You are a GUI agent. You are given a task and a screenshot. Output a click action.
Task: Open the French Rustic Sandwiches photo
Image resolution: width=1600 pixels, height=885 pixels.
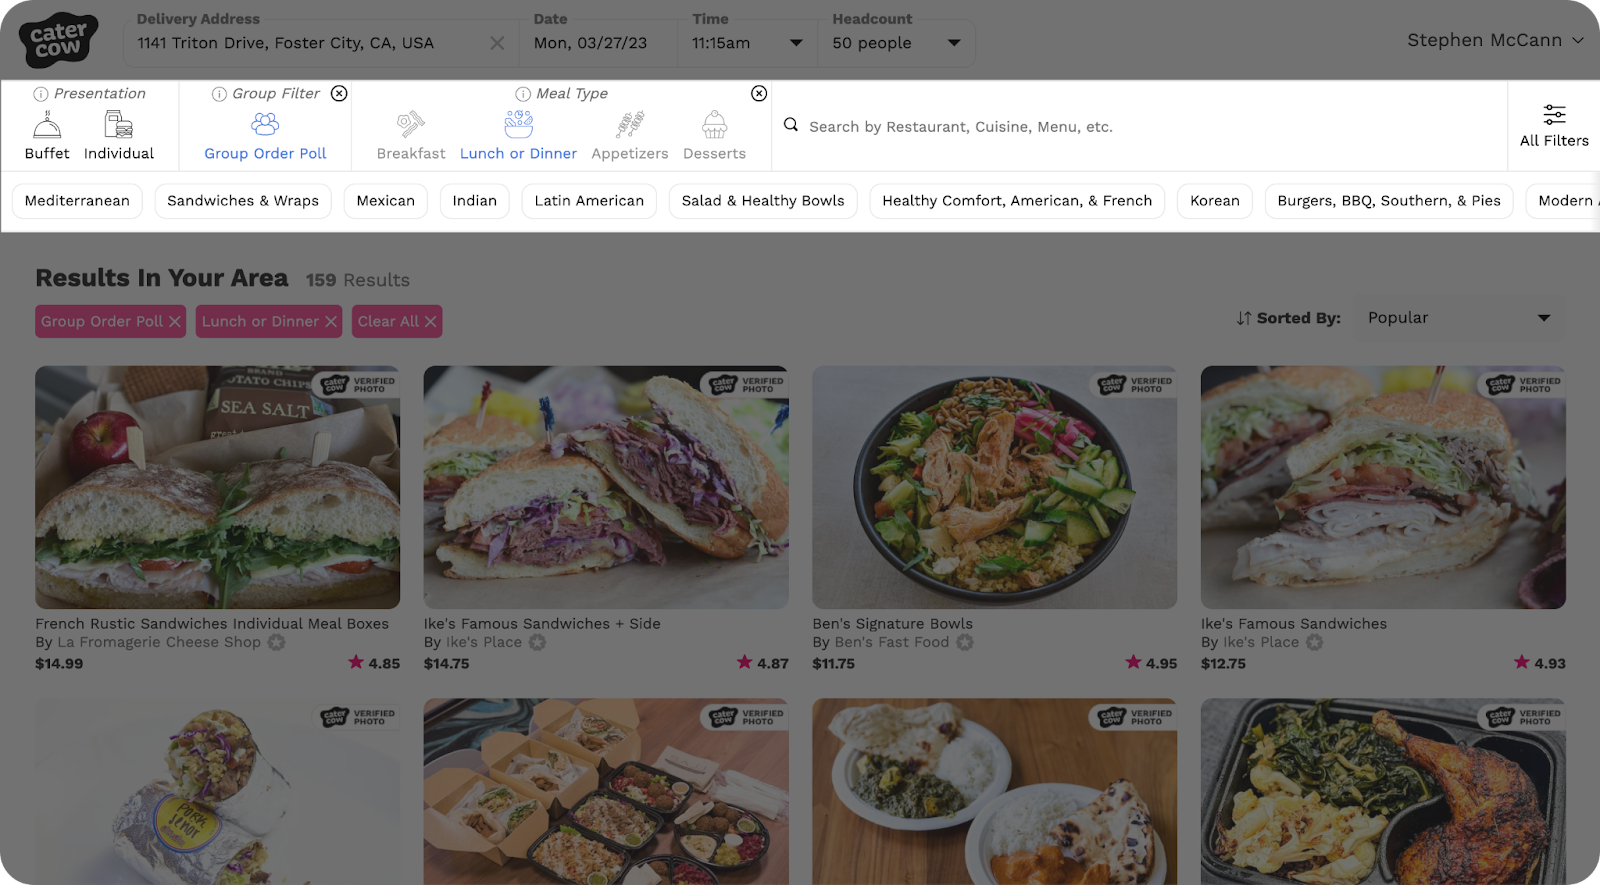217,487
